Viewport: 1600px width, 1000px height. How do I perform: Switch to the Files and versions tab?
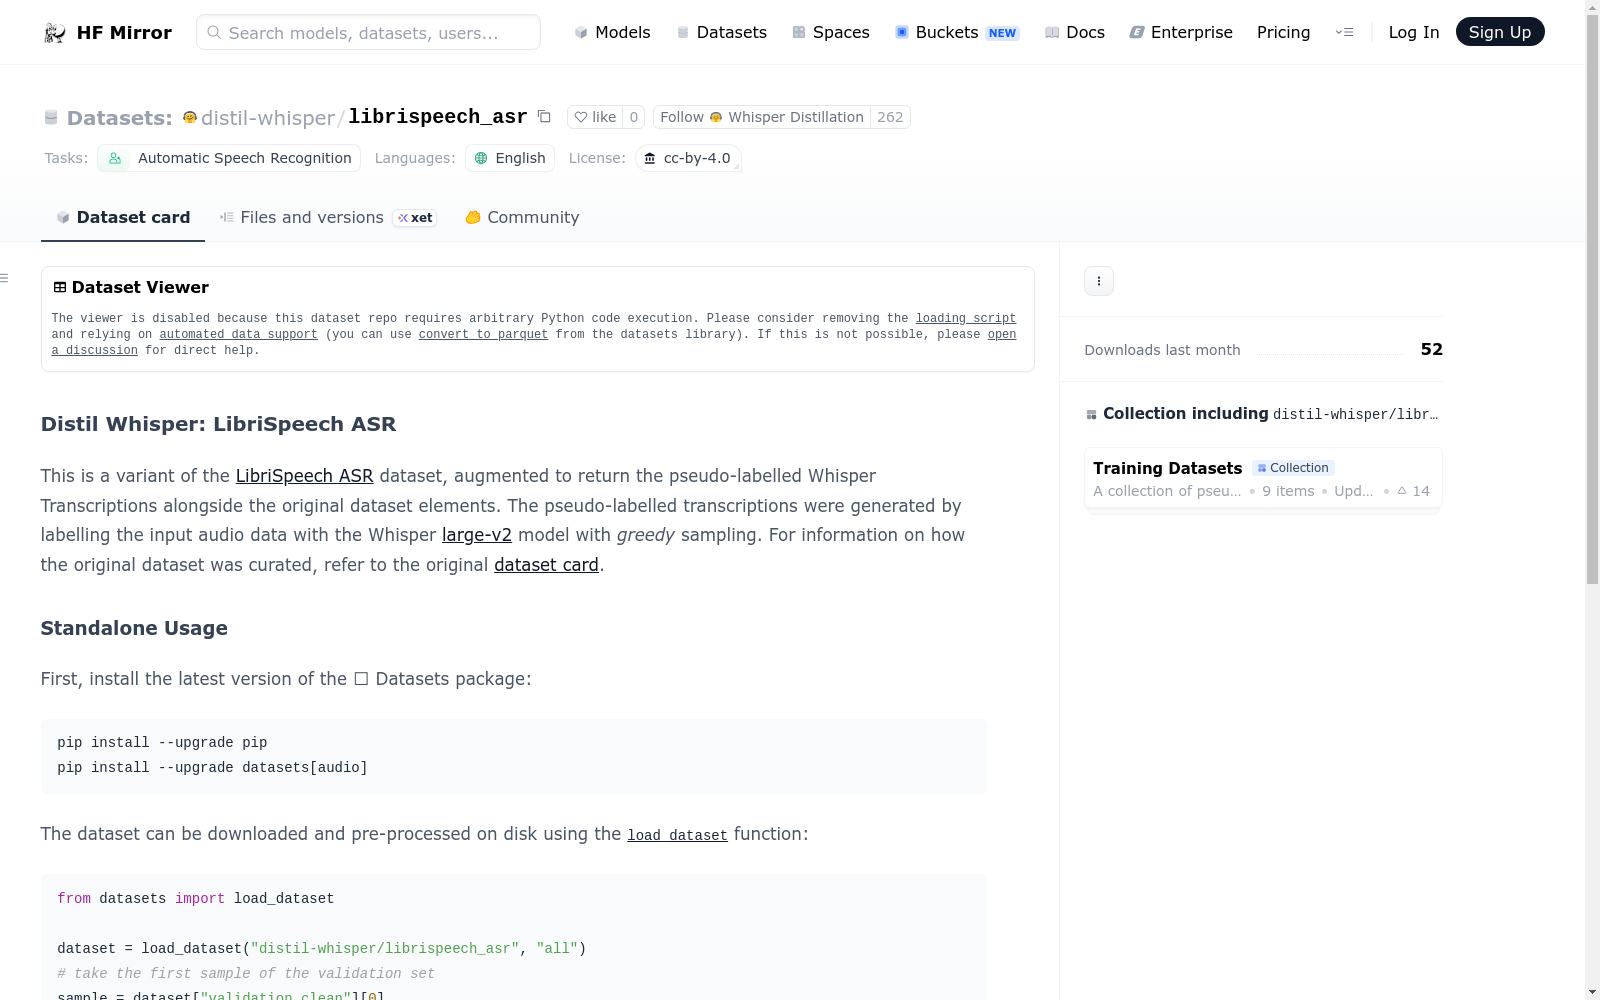[x=328, y=218]
